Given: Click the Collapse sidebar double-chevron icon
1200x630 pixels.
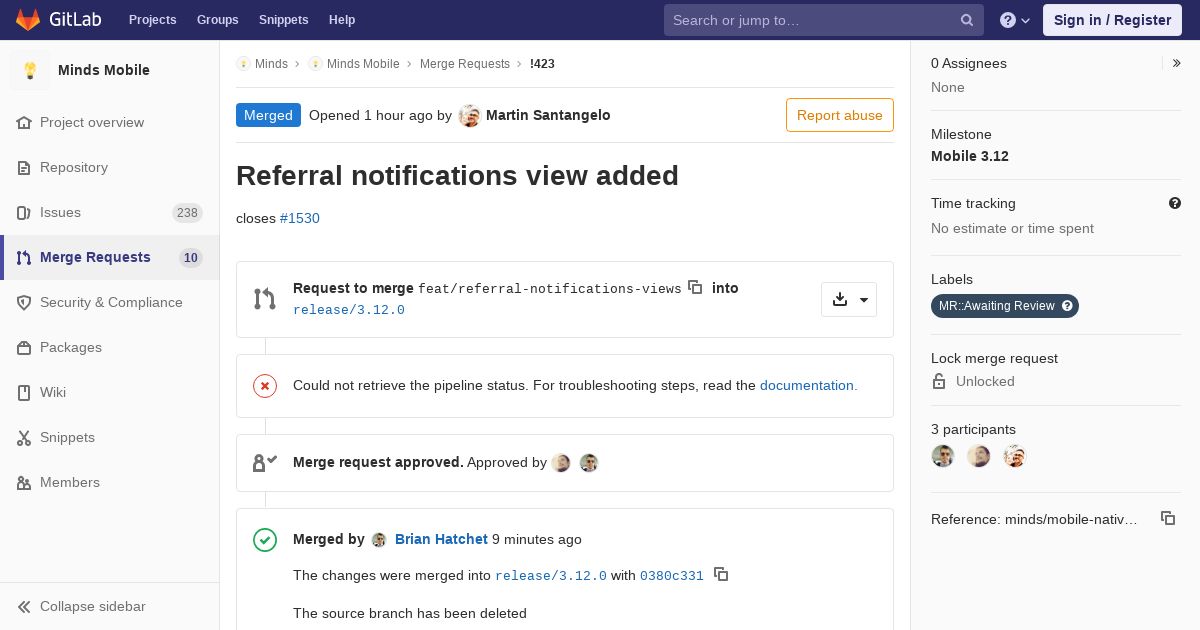Looking at the screenshot, I should [24, 606].
